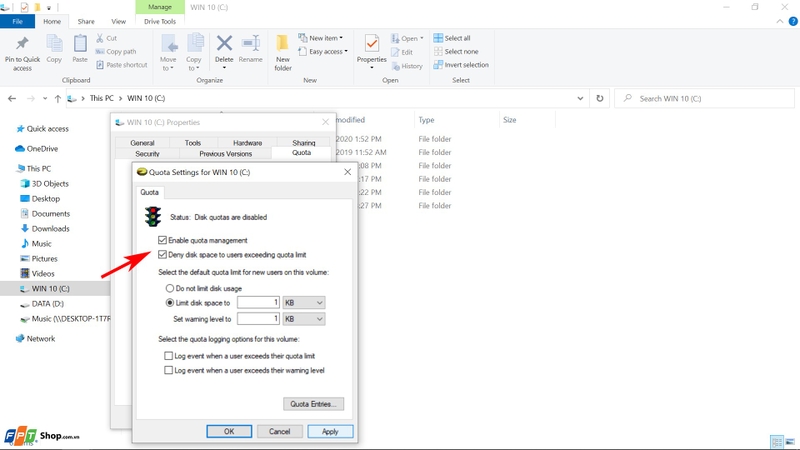Click This PC in address breadcrumb
Image resolution: width=800 pixels, height=450 pixels.
point(102,98)
